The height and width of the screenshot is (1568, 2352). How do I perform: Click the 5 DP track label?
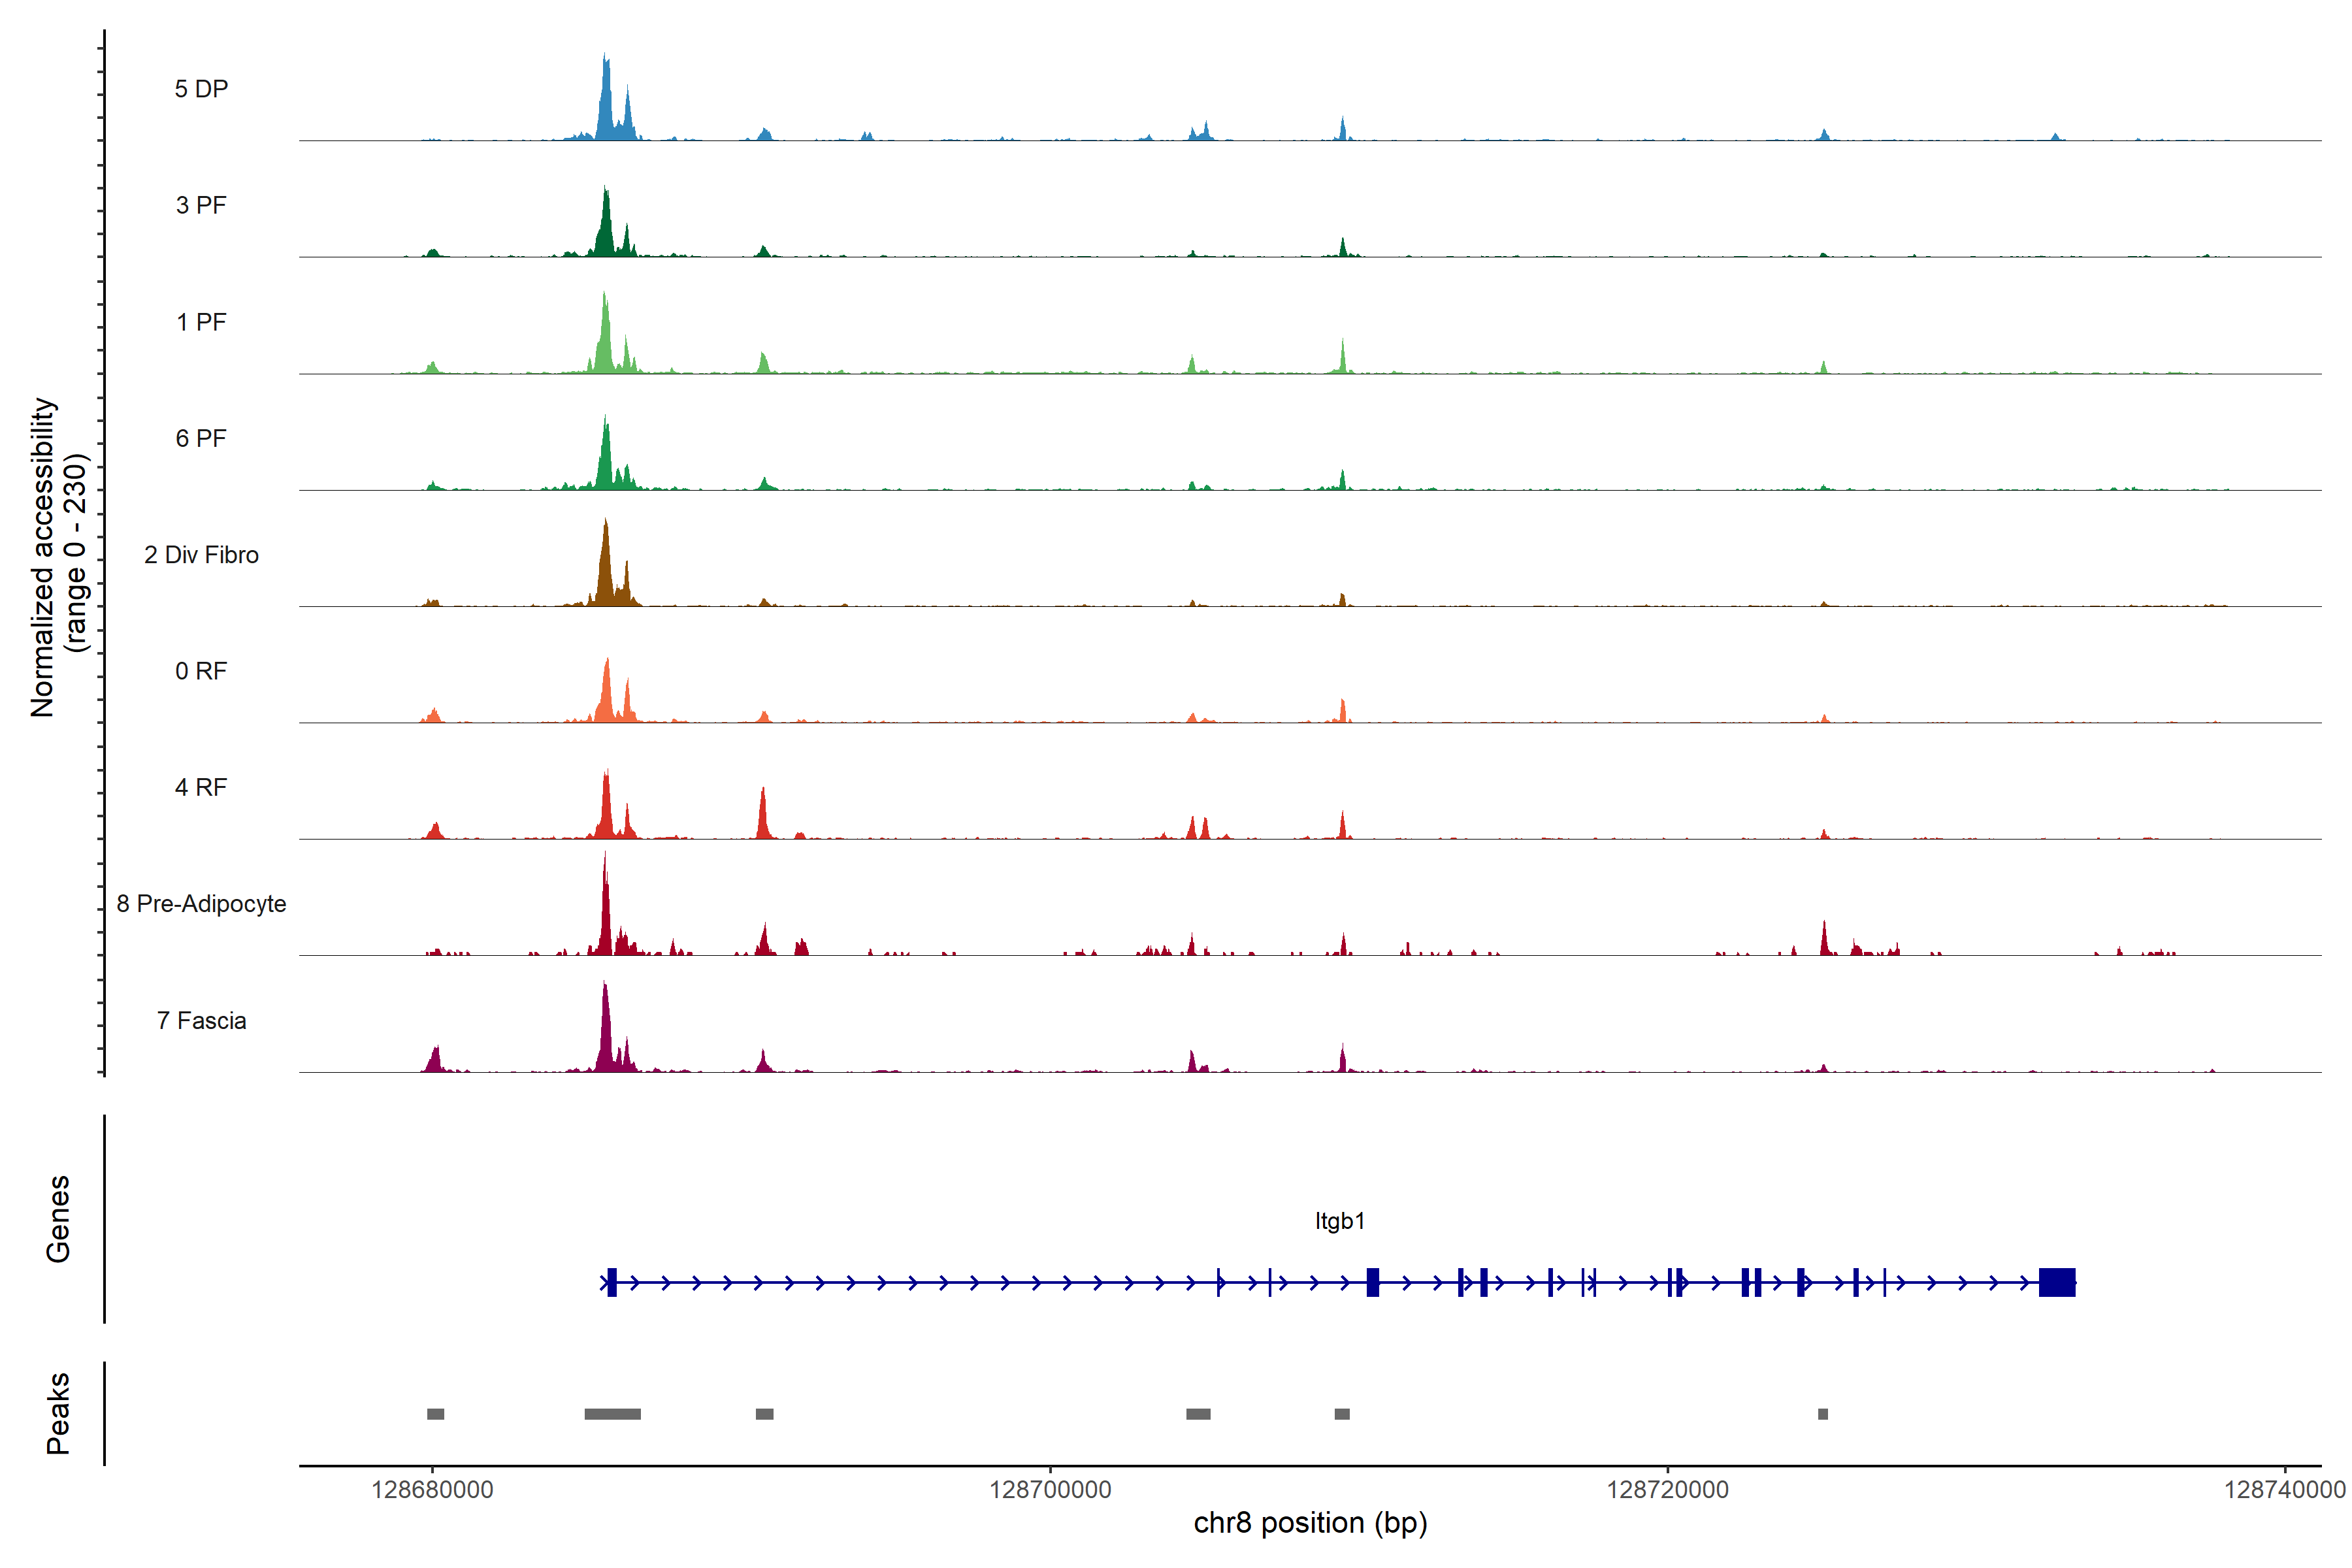pos(201,89)
